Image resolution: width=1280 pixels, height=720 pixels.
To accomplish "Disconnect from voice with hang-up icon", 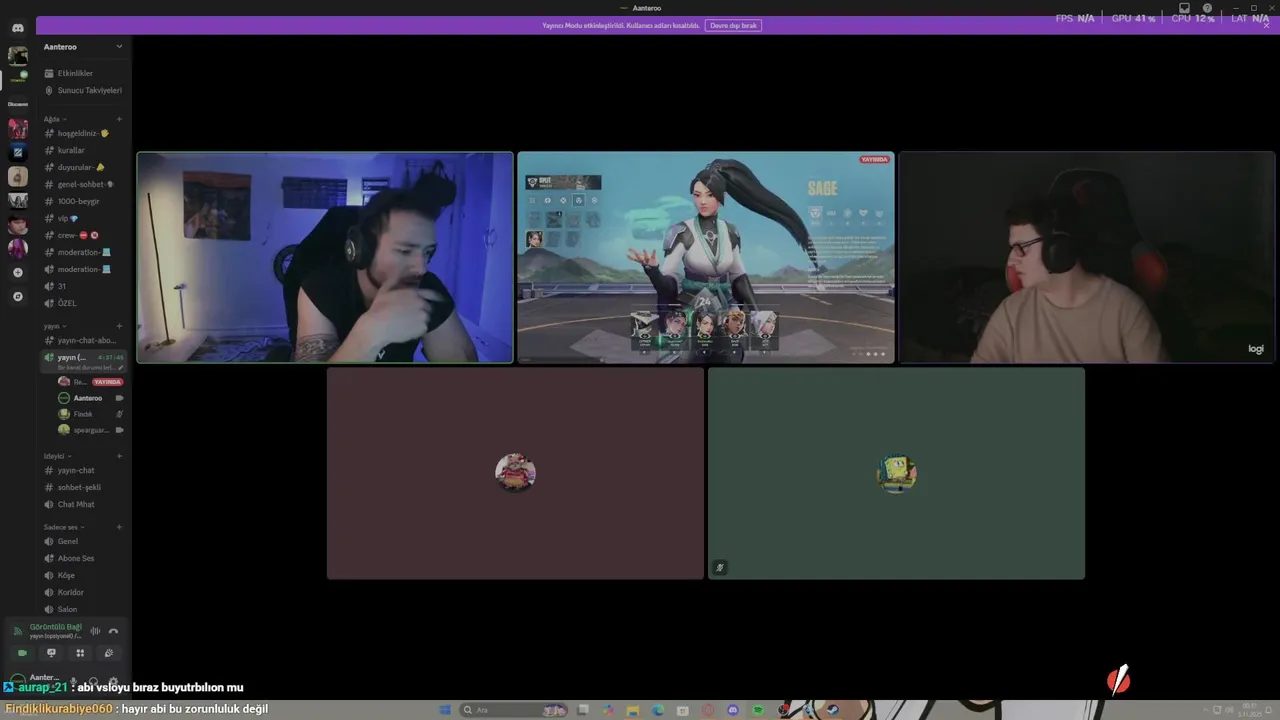I will [113, 631].
